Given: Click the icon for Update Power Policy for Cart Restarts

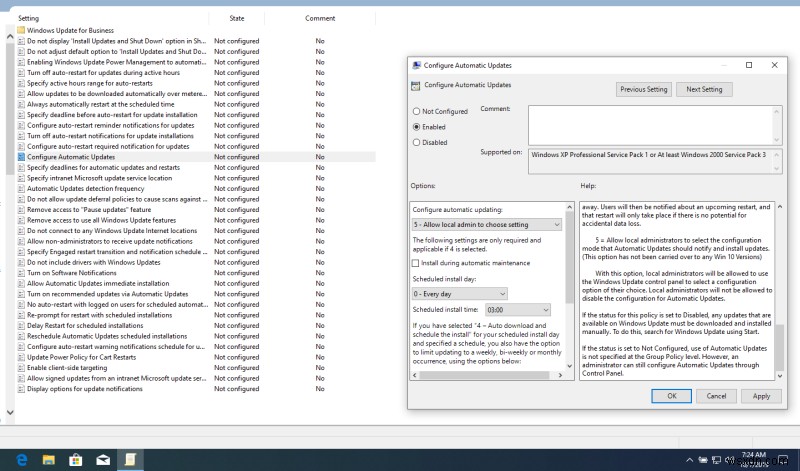Looking at the screenshot, I should (x=21, y=357).
